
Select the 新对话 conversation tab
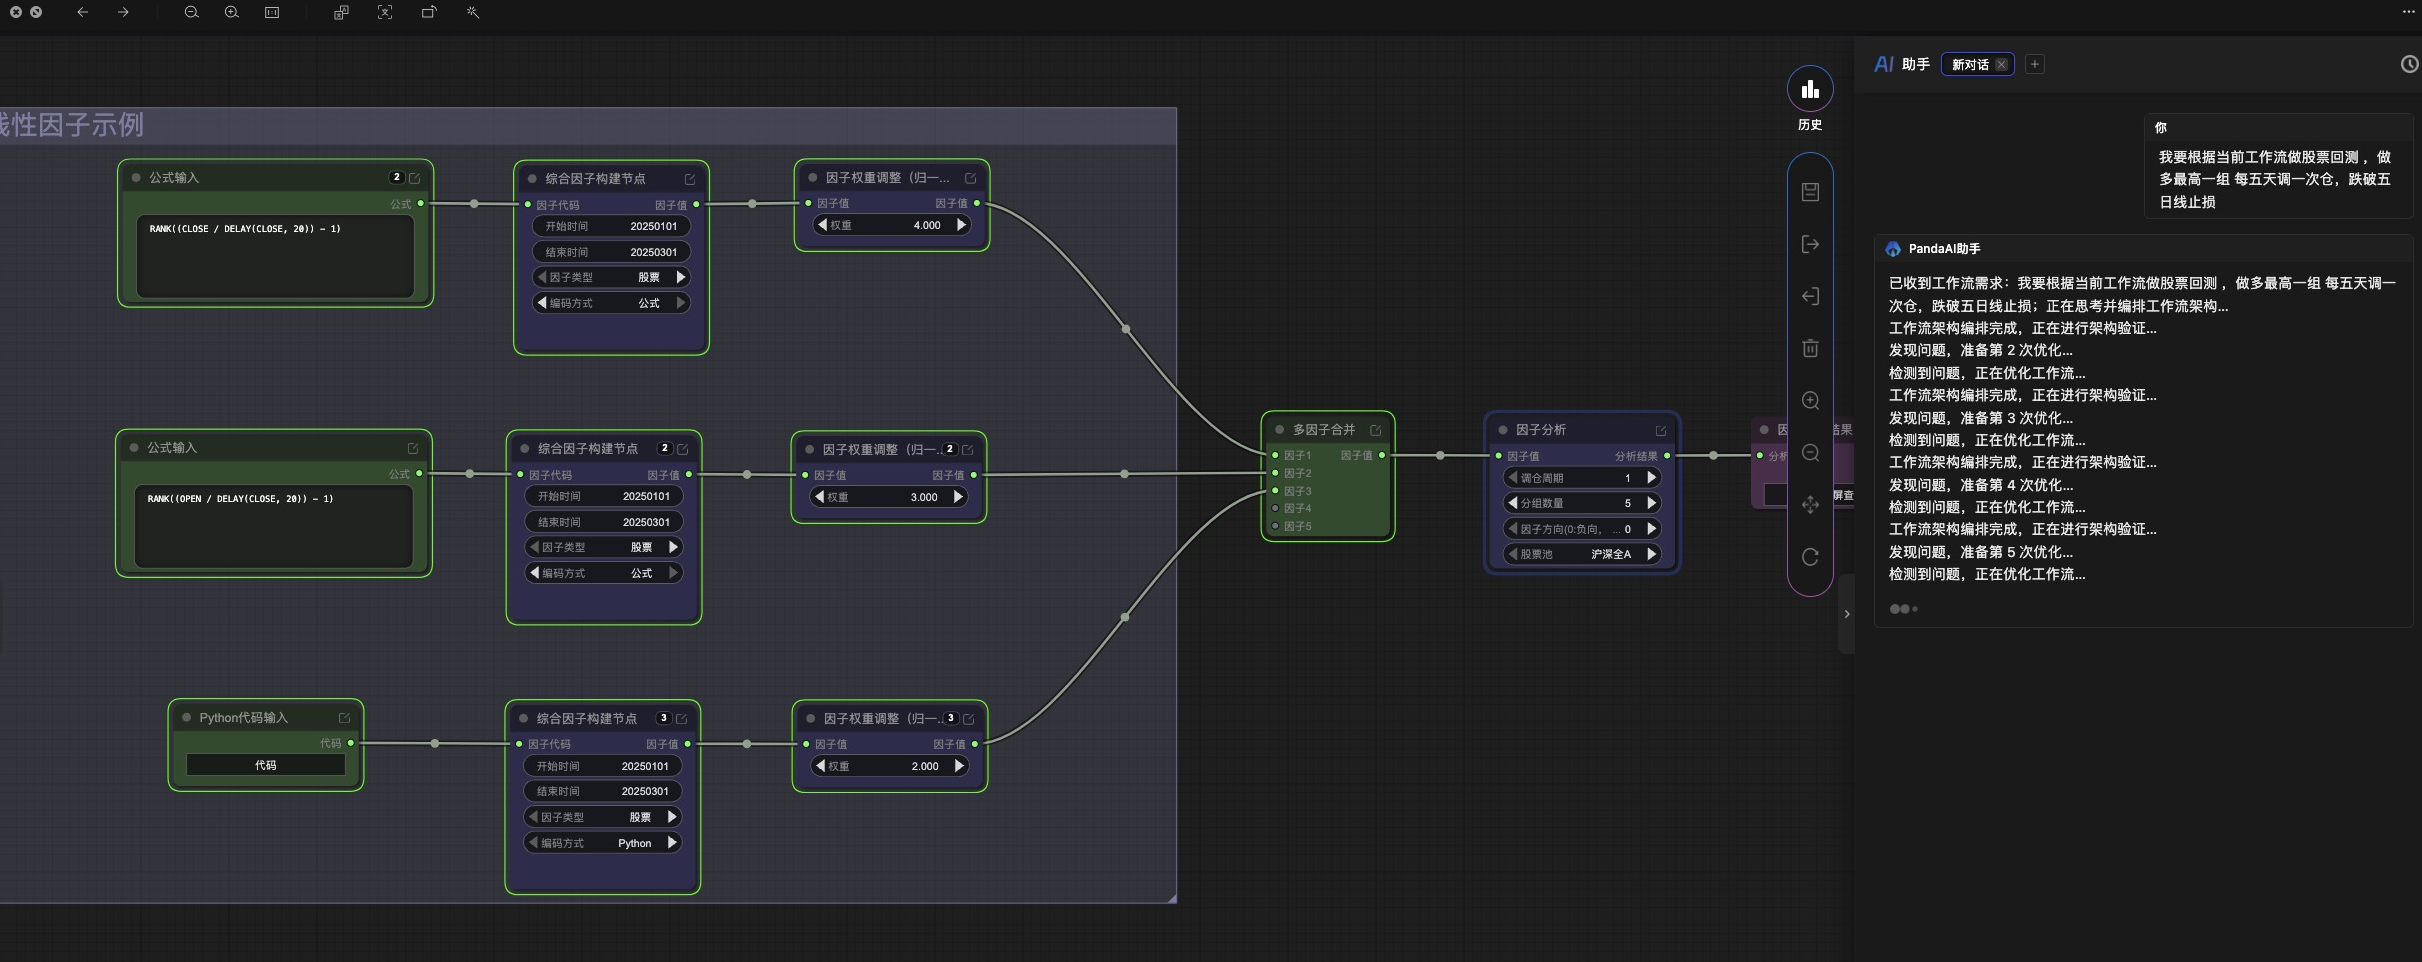(x=1970, y=64)
